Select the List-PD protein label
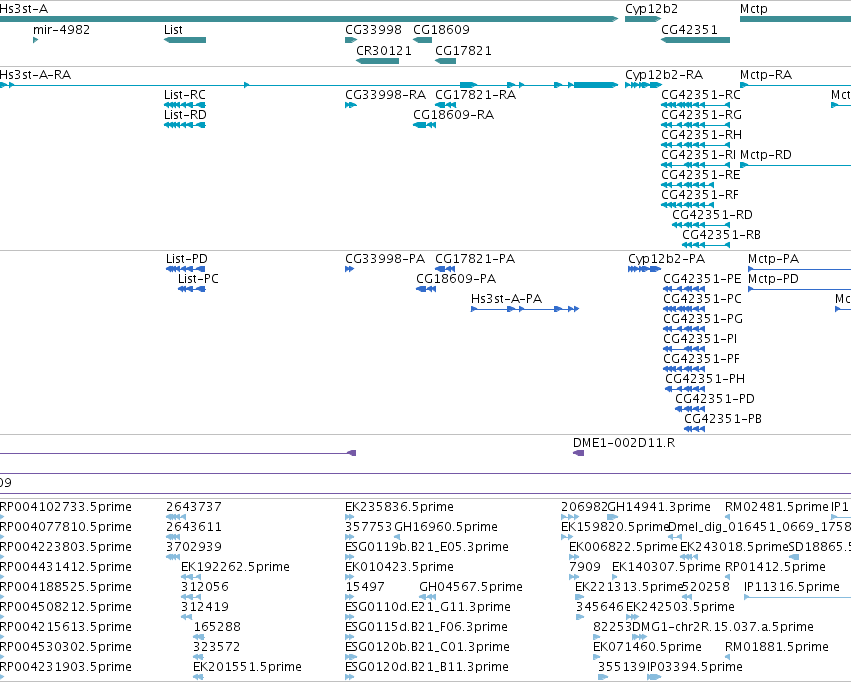Viewport: 851px width, 682px height. [187, 259]
